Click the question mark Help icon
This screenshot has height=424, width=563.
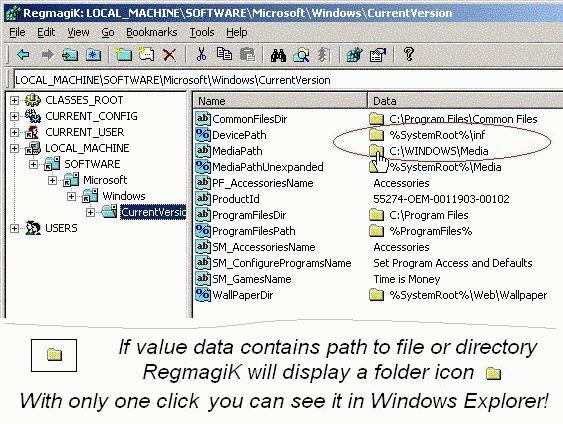point(409,54)
